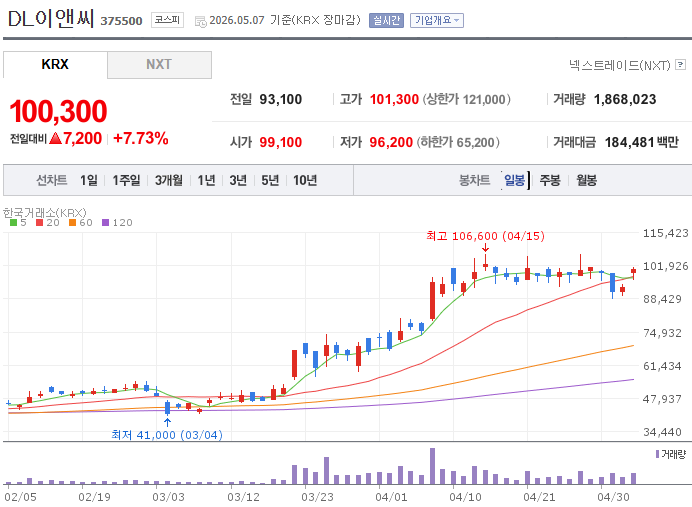692x507 pixels.
Task: Click the 넥스트레이드(NXT) link
Action: (x=620, y=65)
